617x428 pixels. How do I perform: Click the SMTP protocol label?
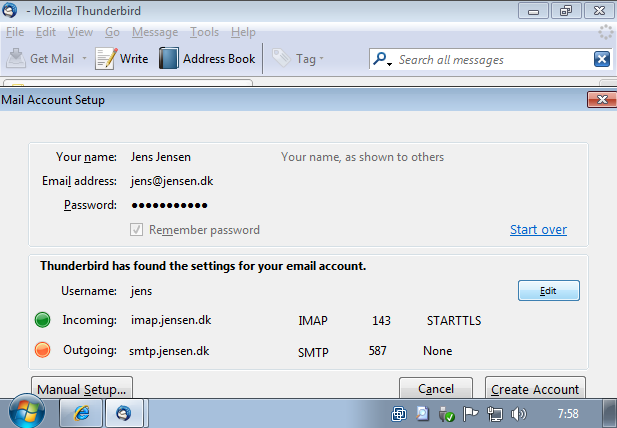[313, 352]
